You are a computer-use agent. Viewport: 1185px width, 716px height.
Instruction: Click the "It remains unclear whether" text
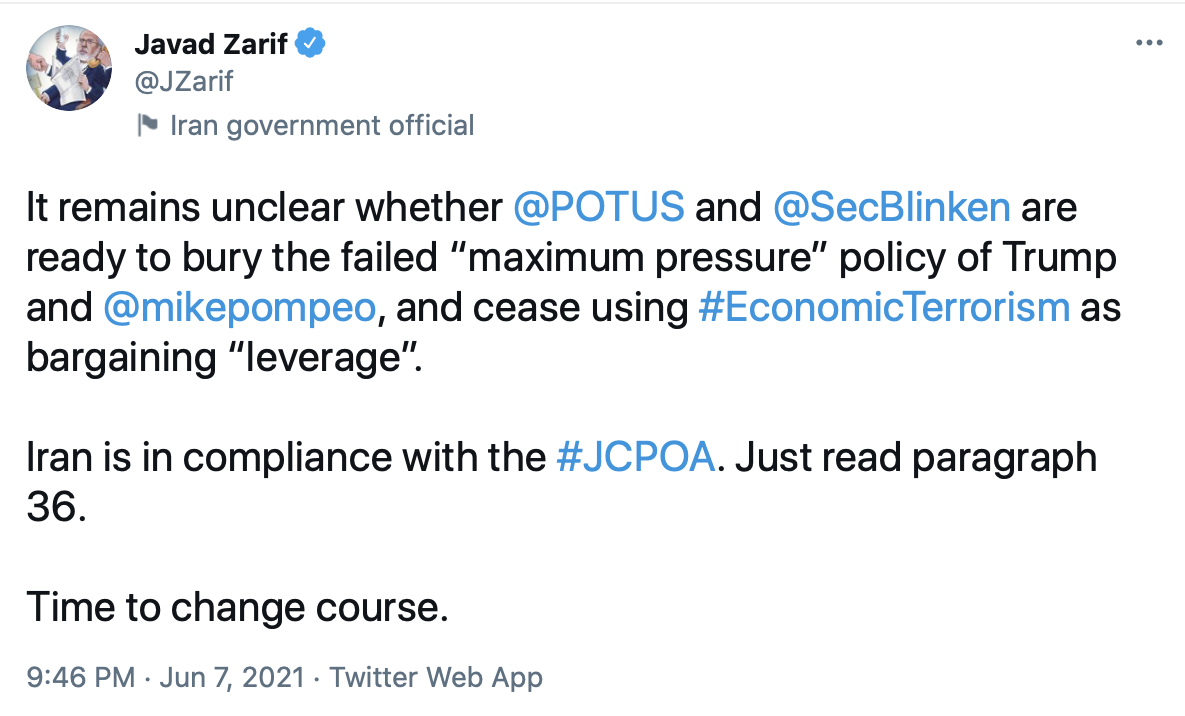coord(263,207)
